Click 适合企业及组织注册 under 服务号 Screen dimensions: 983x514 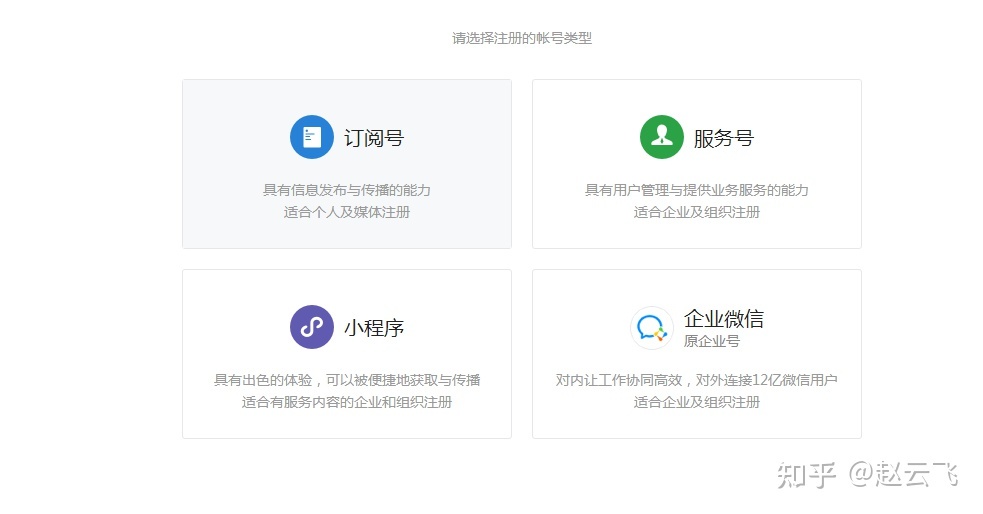[697, 212]
